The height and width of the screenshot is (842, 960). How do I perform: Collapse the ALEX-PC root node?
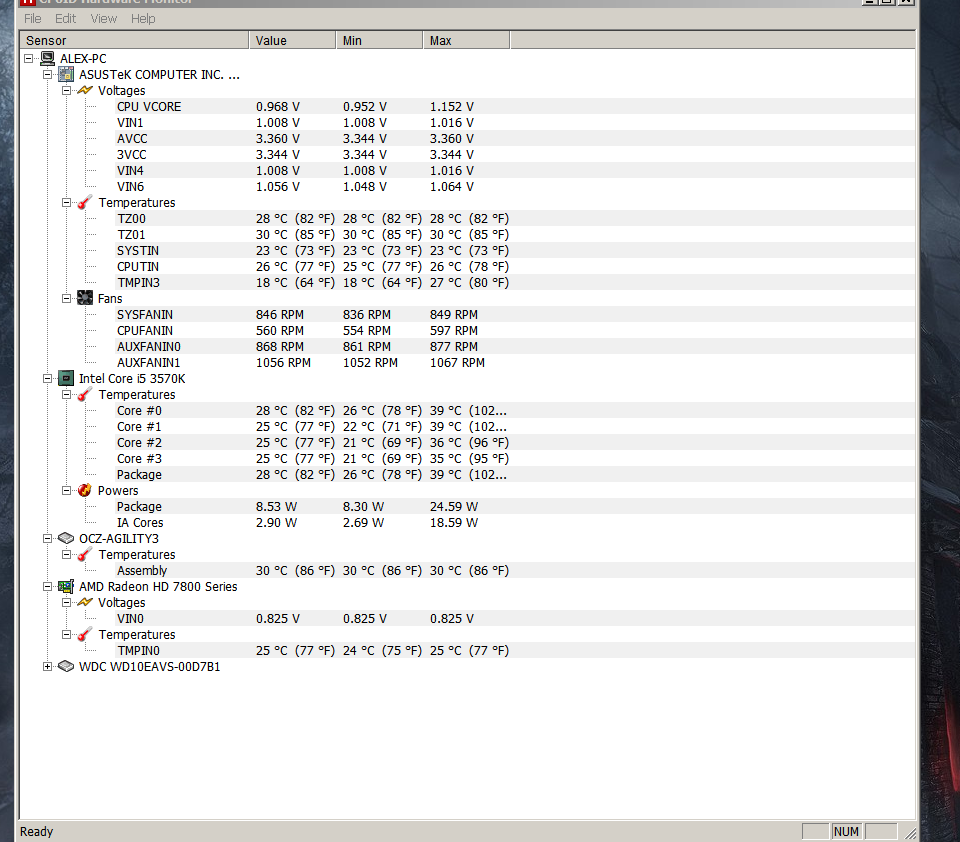tap(29, 59)
